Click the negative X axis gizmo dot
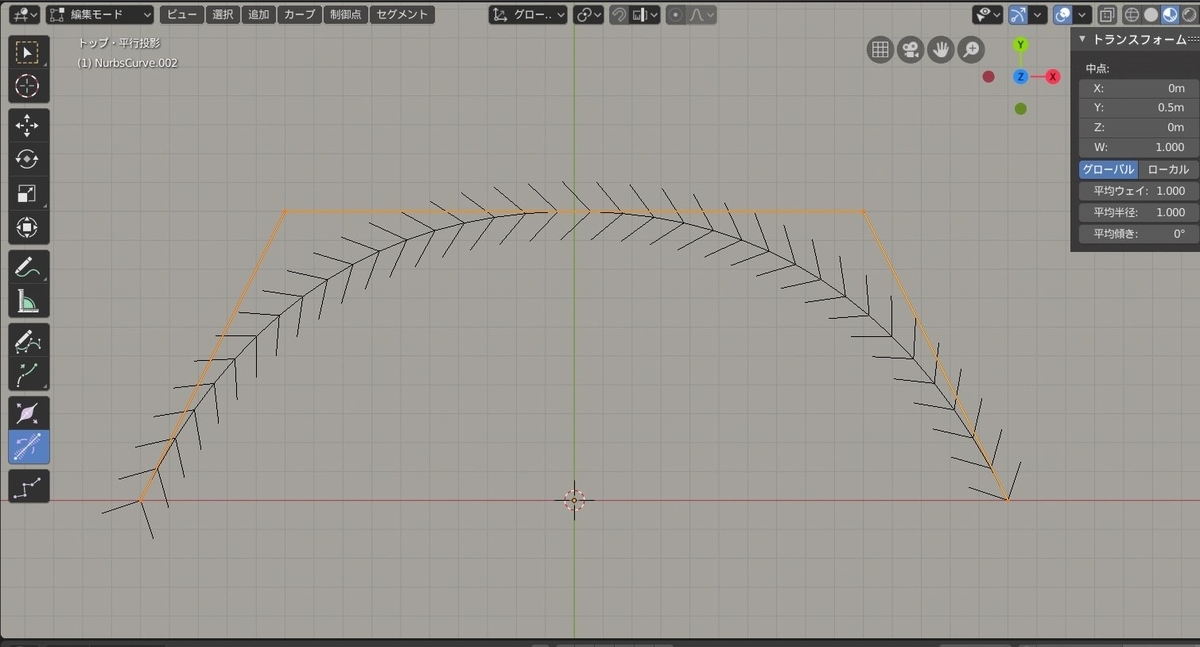This screenshot has width=1200, height=647. (x=989, y=77)
